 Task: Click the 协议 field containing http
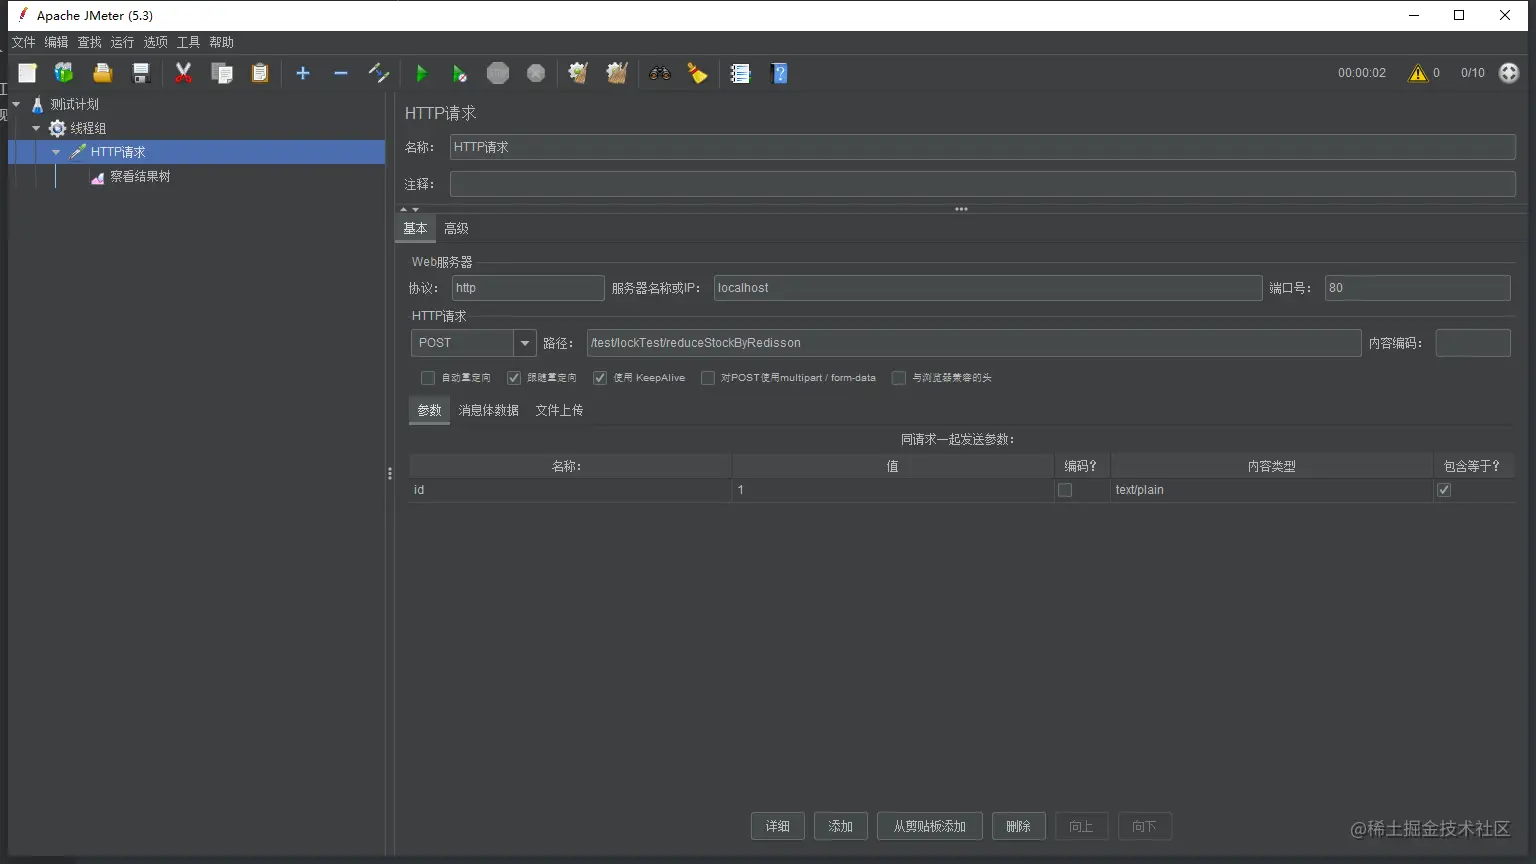(528, 288)
